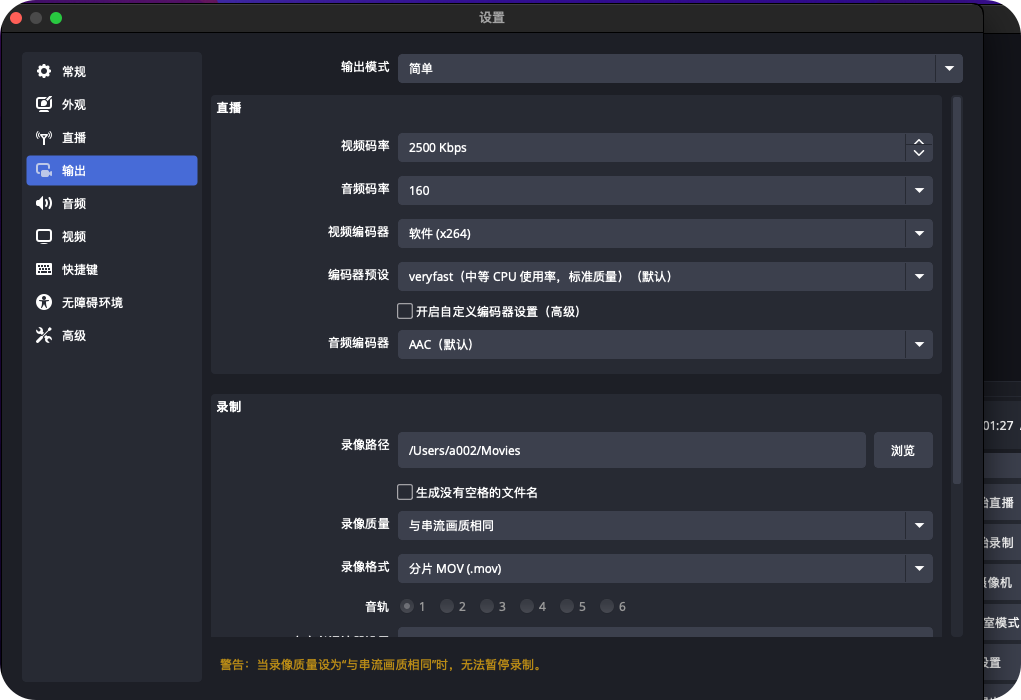Image resolution: width=1021 pixels, height=700 pixels.
Task: Open the 录像质量 dropdown
Action: [665, 525]
